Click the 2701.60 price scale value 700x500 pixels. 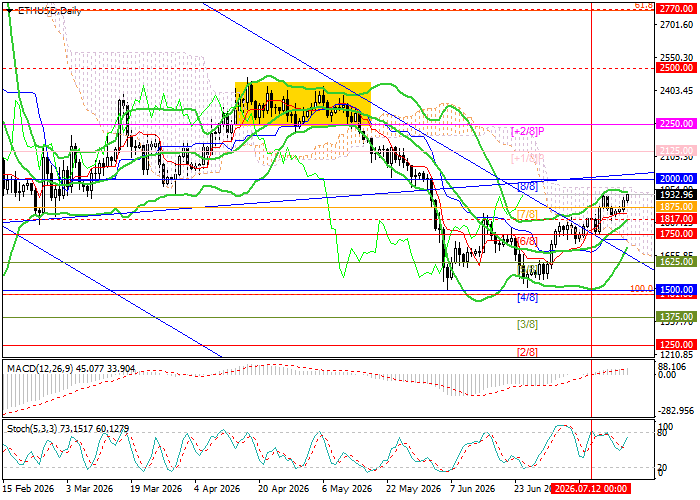[x=676, y=25]
